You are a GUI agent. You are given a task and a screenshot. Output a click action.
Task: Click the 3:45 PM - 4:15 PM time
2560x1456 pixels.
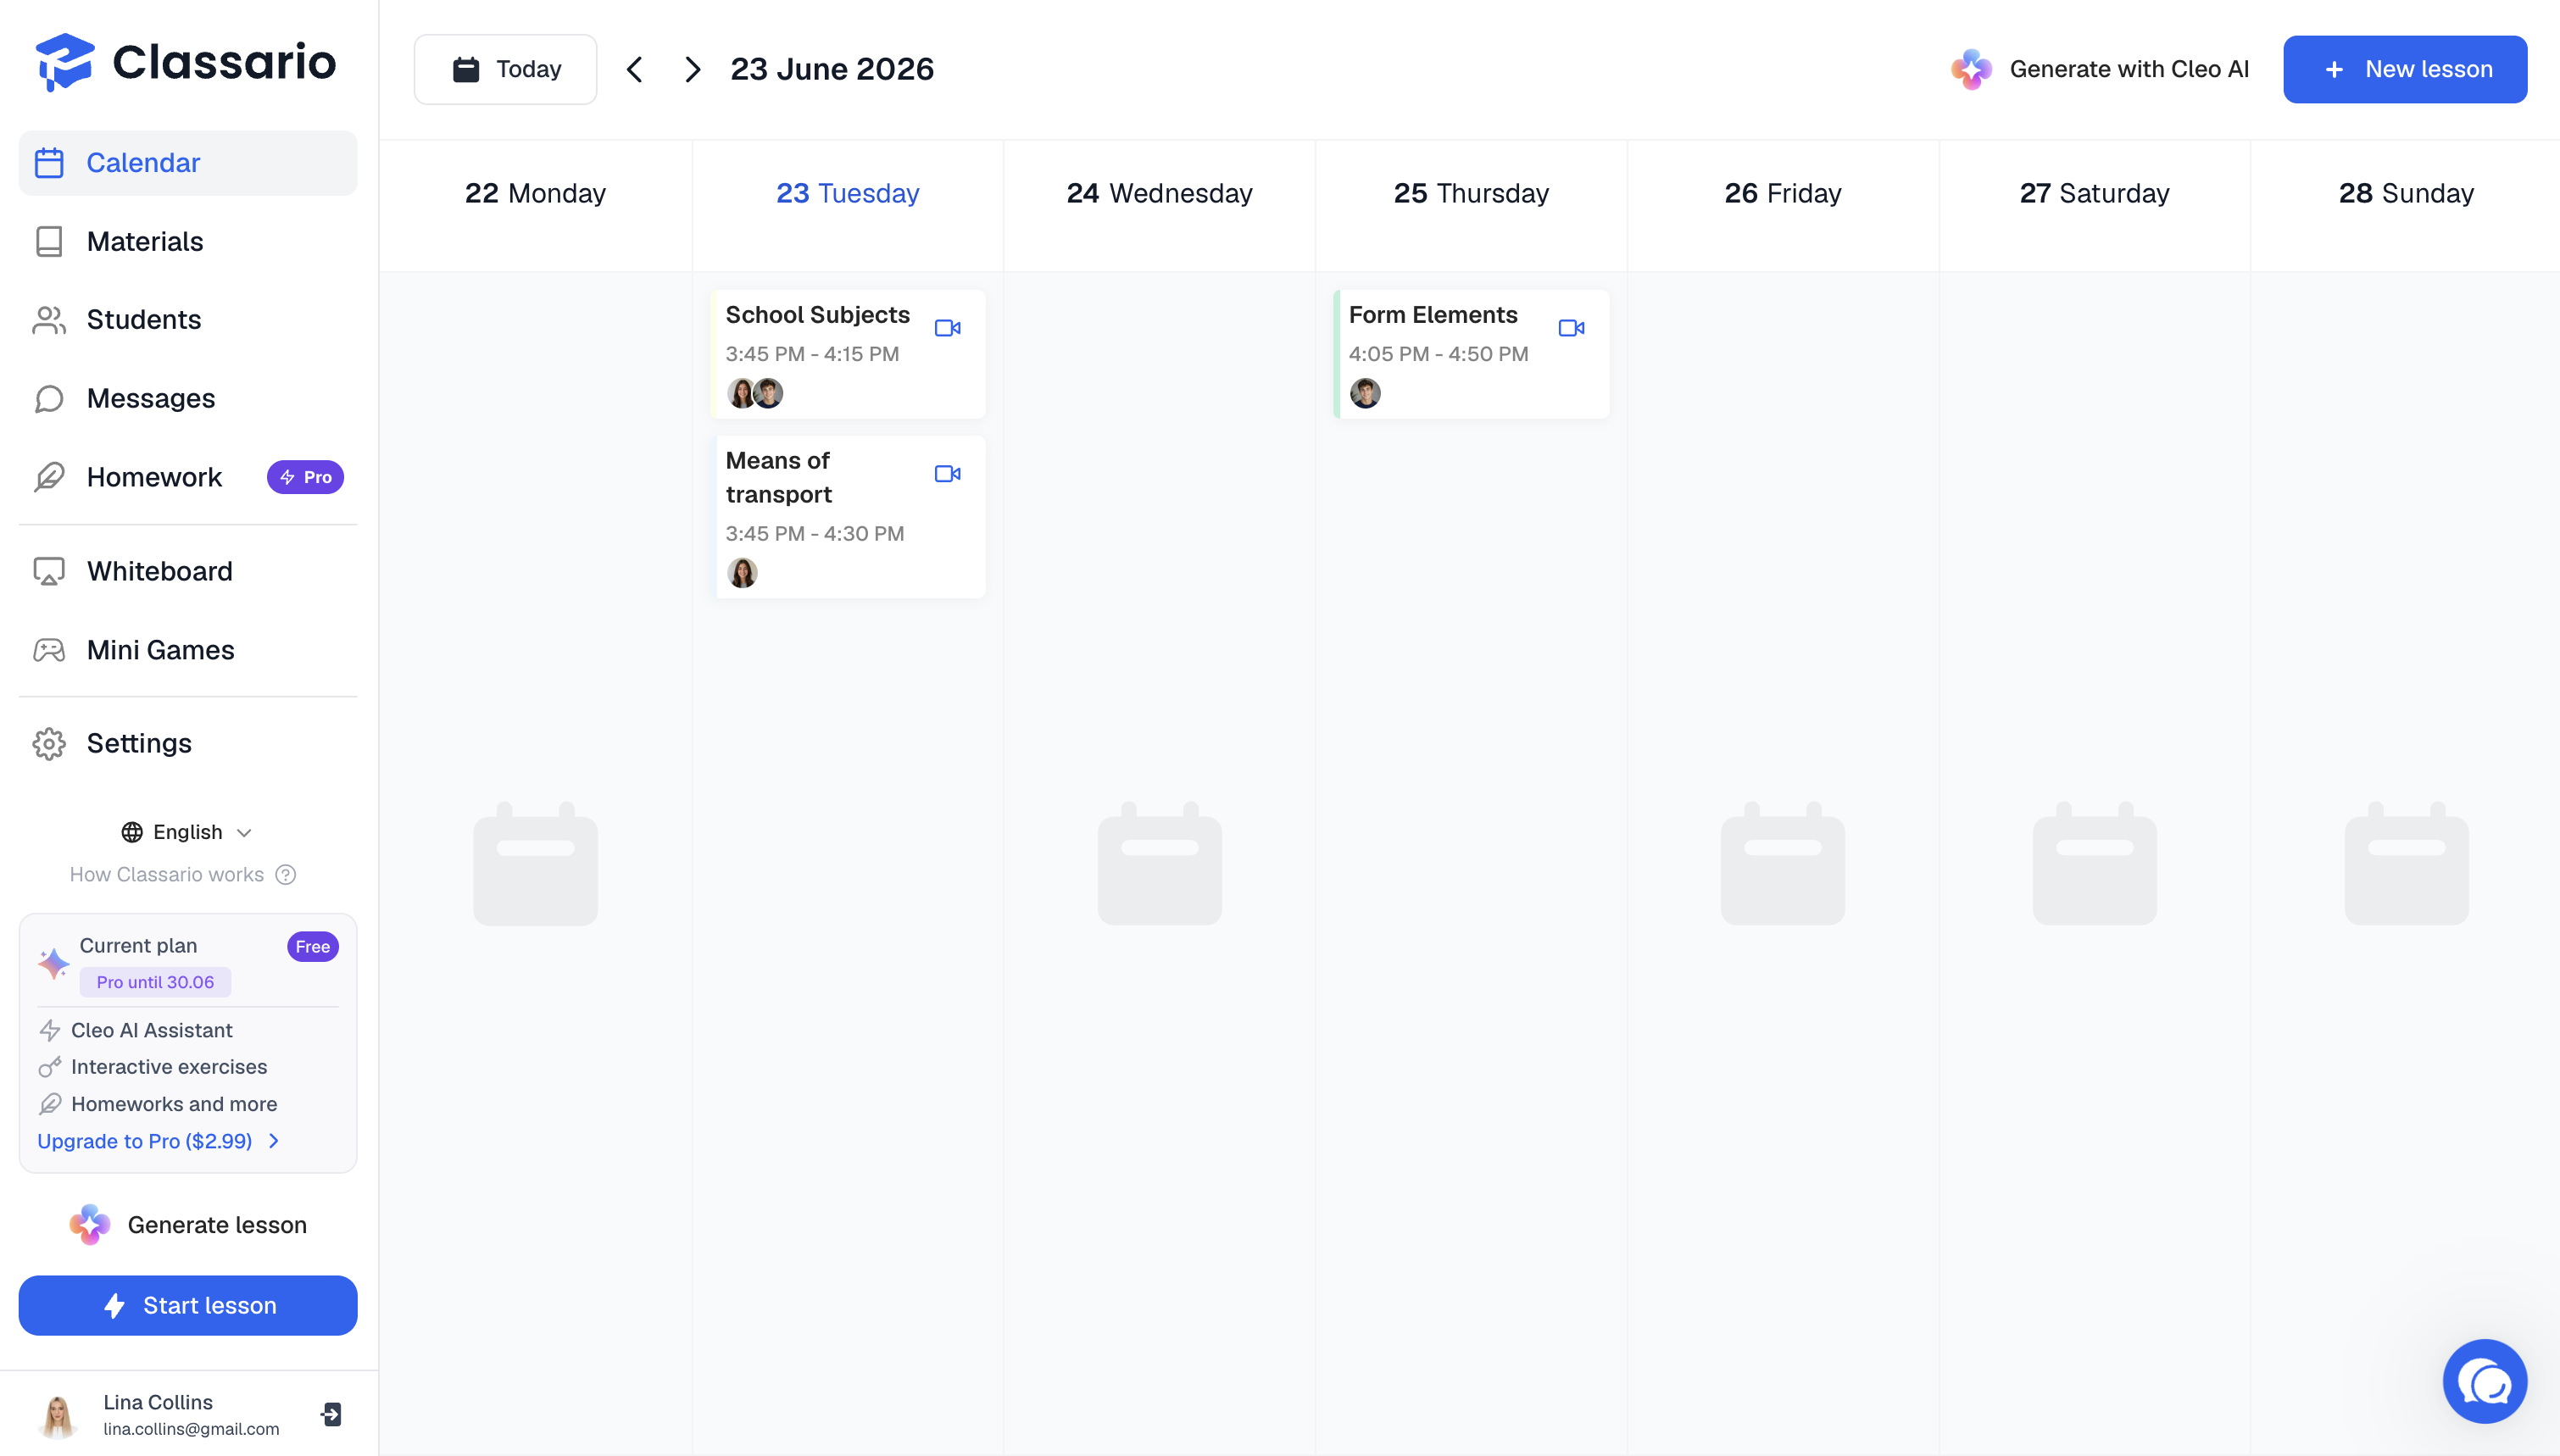coord(812,354)
